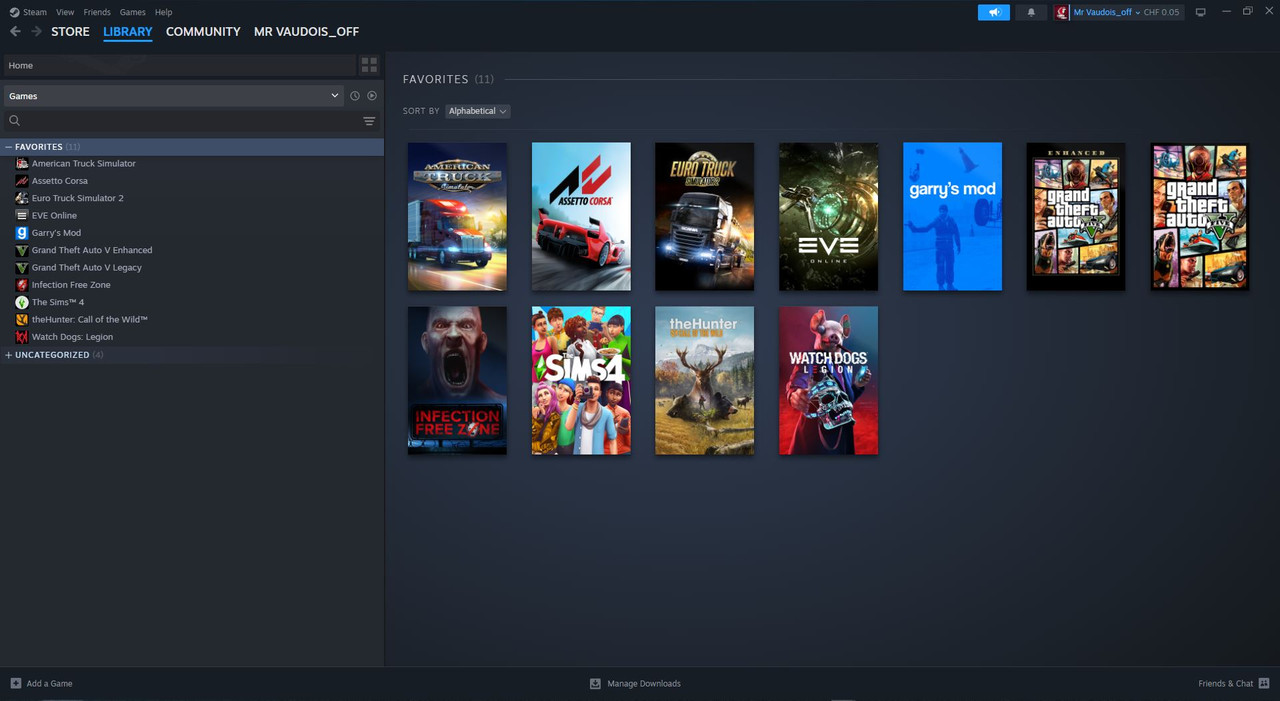Viewport: 1280px width, 701px height.
Task: Click the Garry's Mod list icon
Action: 22,233
